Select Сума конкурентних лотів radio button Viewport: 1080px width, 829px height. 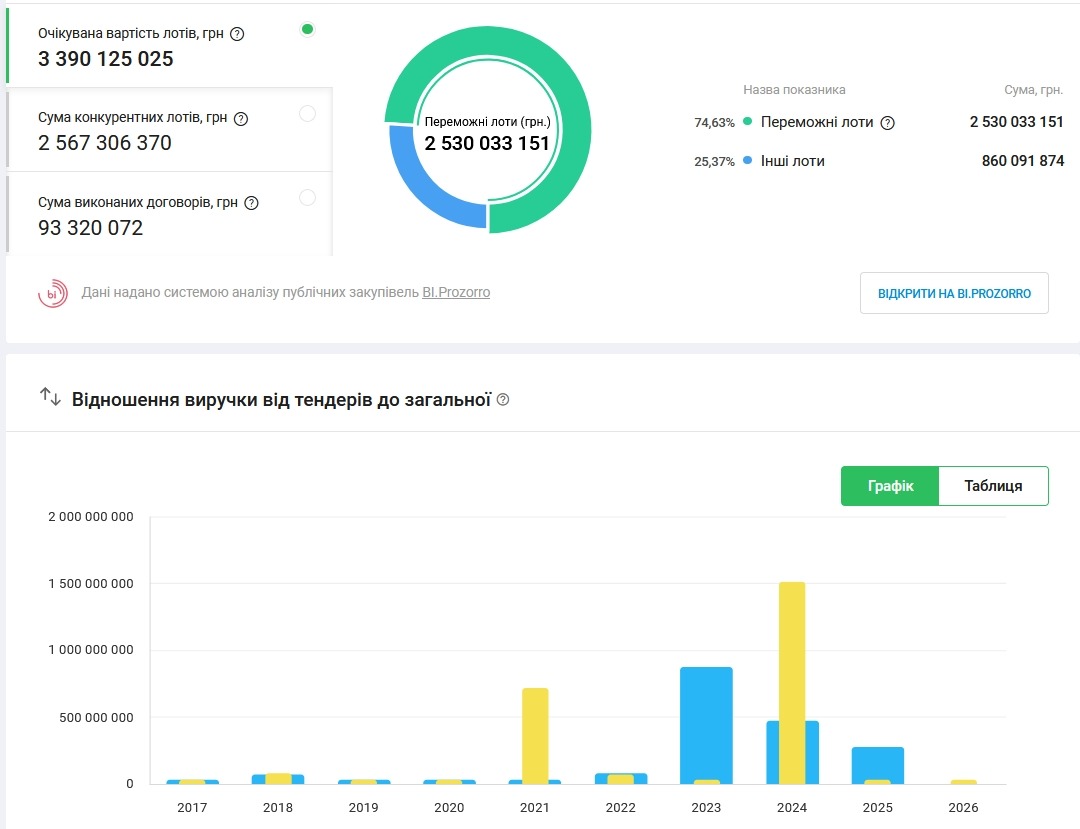tap(308, 114)
